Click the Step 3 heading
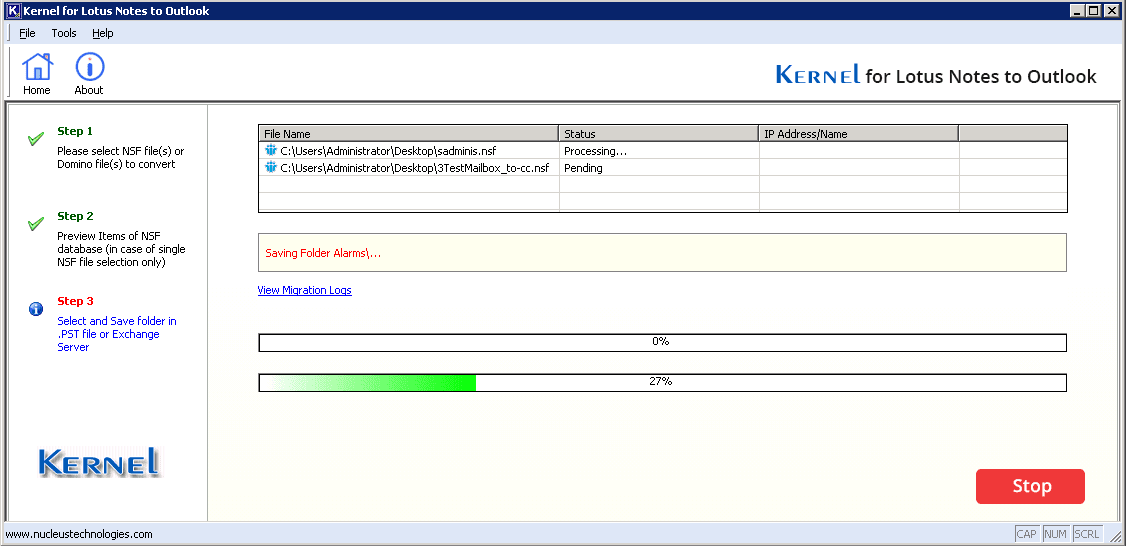This screenshot has height=546, width=1126. point(75,301)
